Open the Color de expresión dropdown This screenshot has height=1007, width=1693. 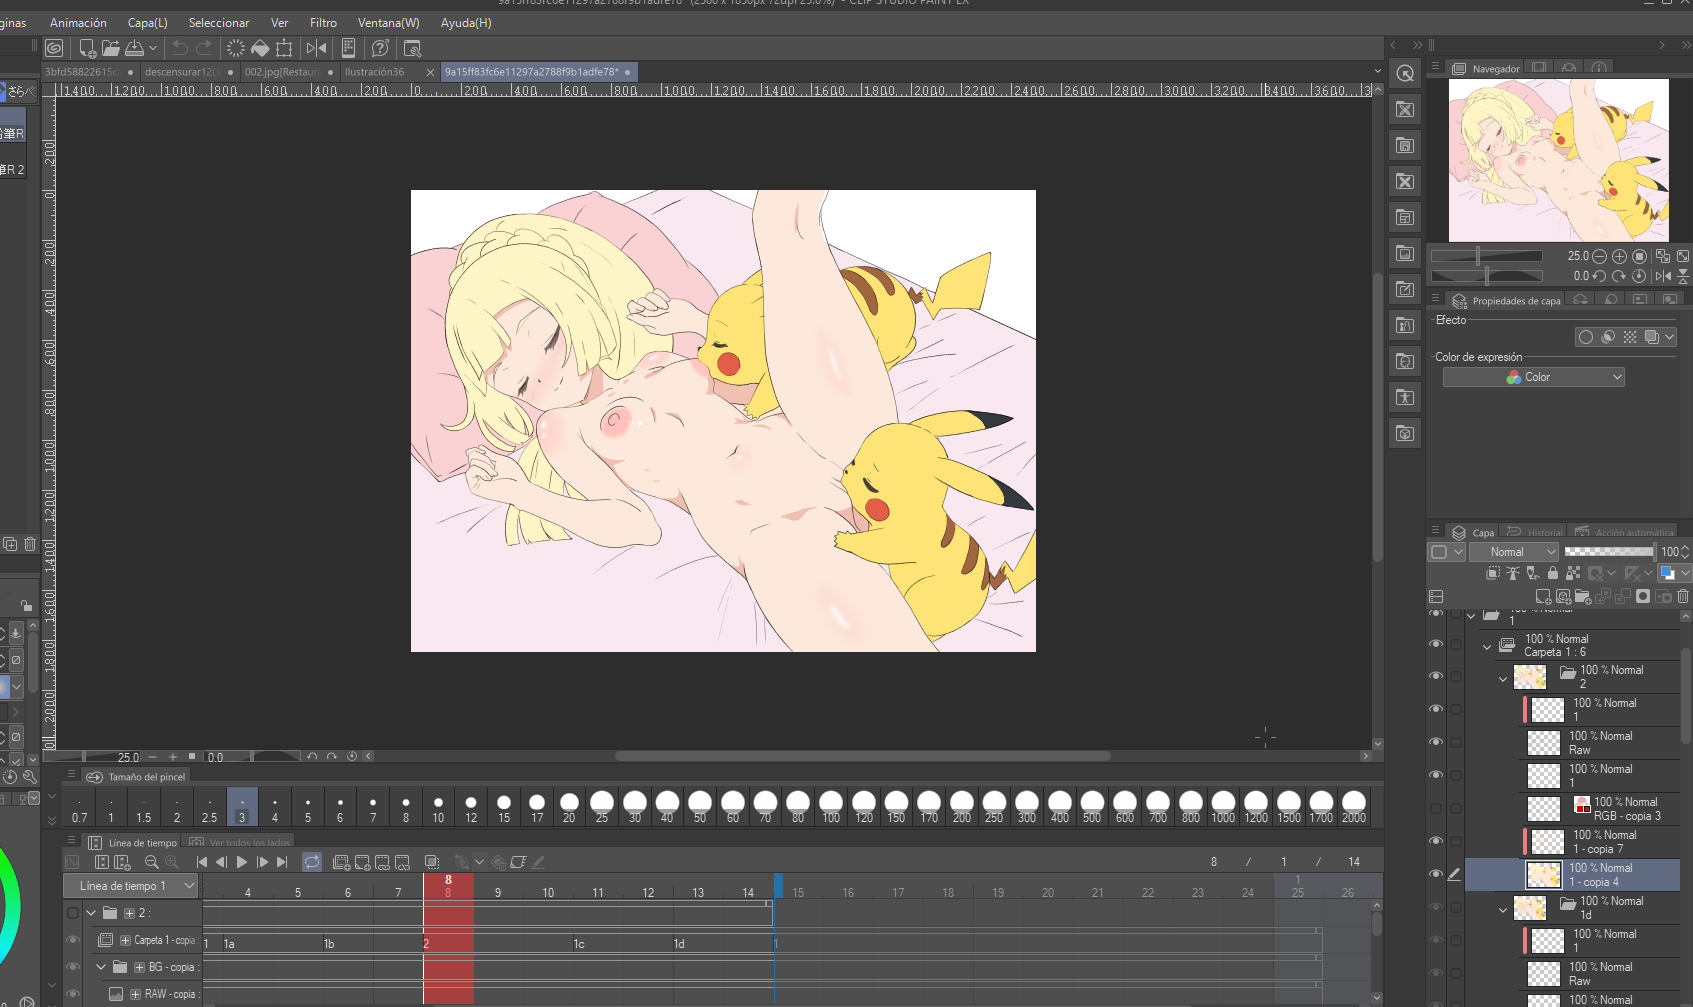pos(1533,377)
